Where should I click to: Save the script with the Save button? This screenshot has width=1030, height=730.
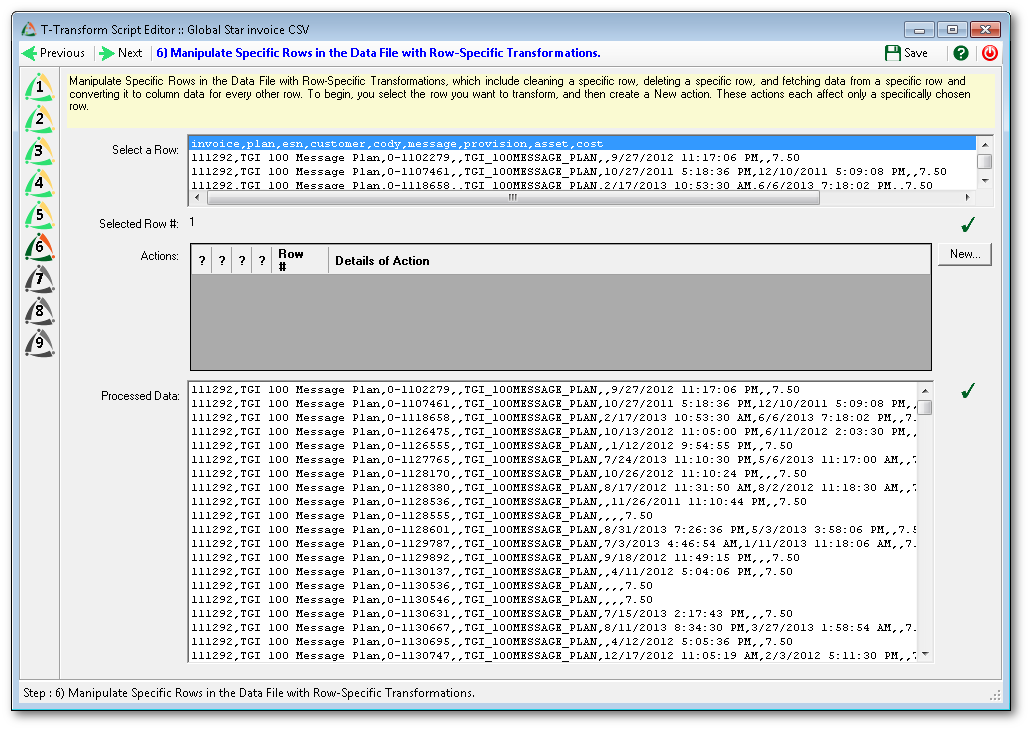(907, 53)
